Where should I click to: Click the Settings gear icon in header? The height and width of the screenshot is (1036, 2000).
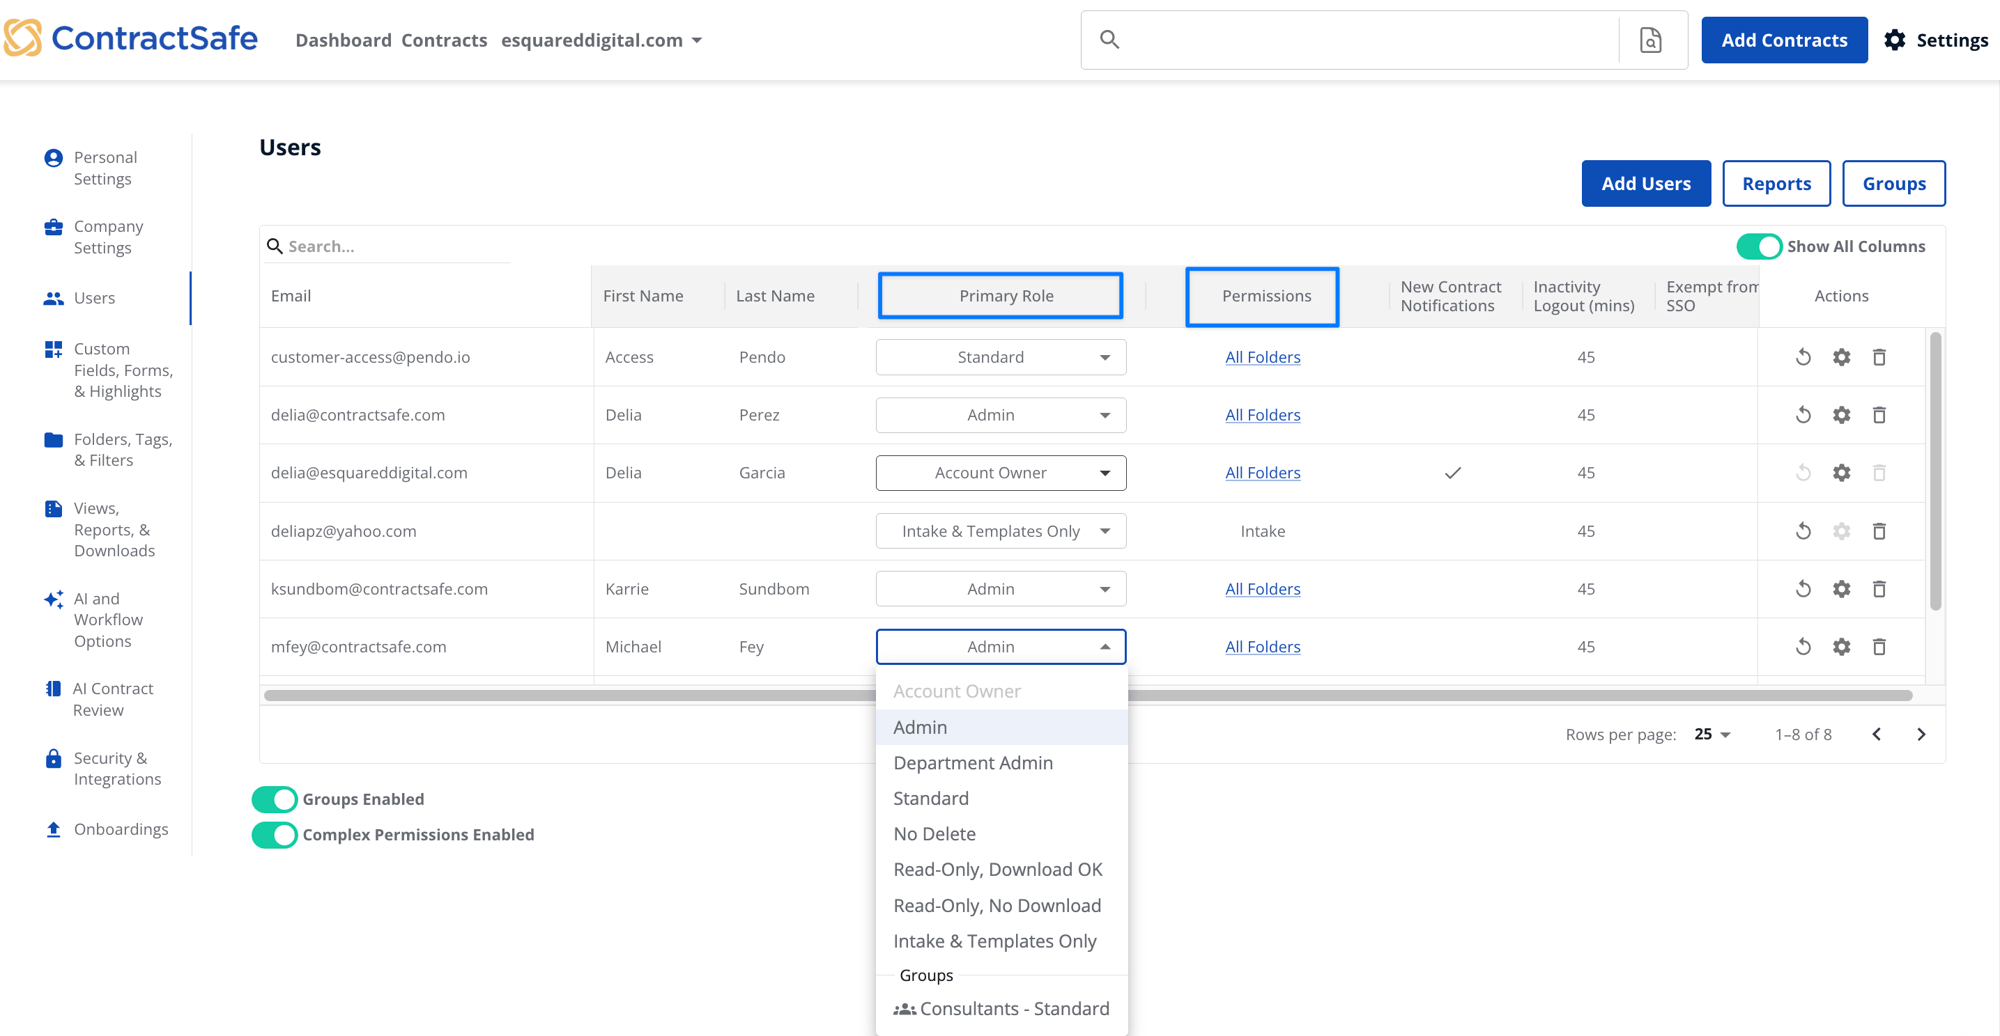pyautogui.click(x=1895, y=40)
